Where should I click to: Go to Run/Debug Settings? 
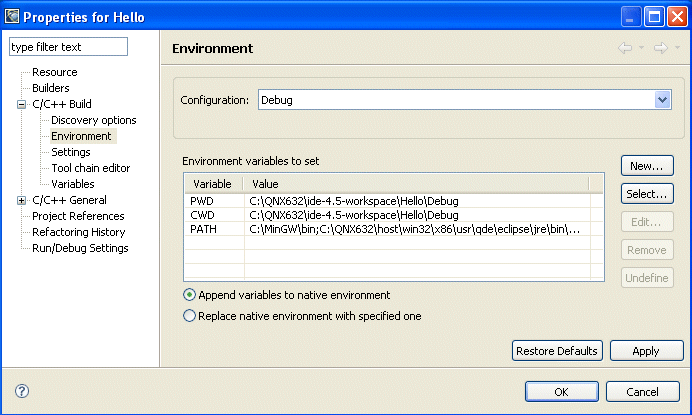click(80, 248)
